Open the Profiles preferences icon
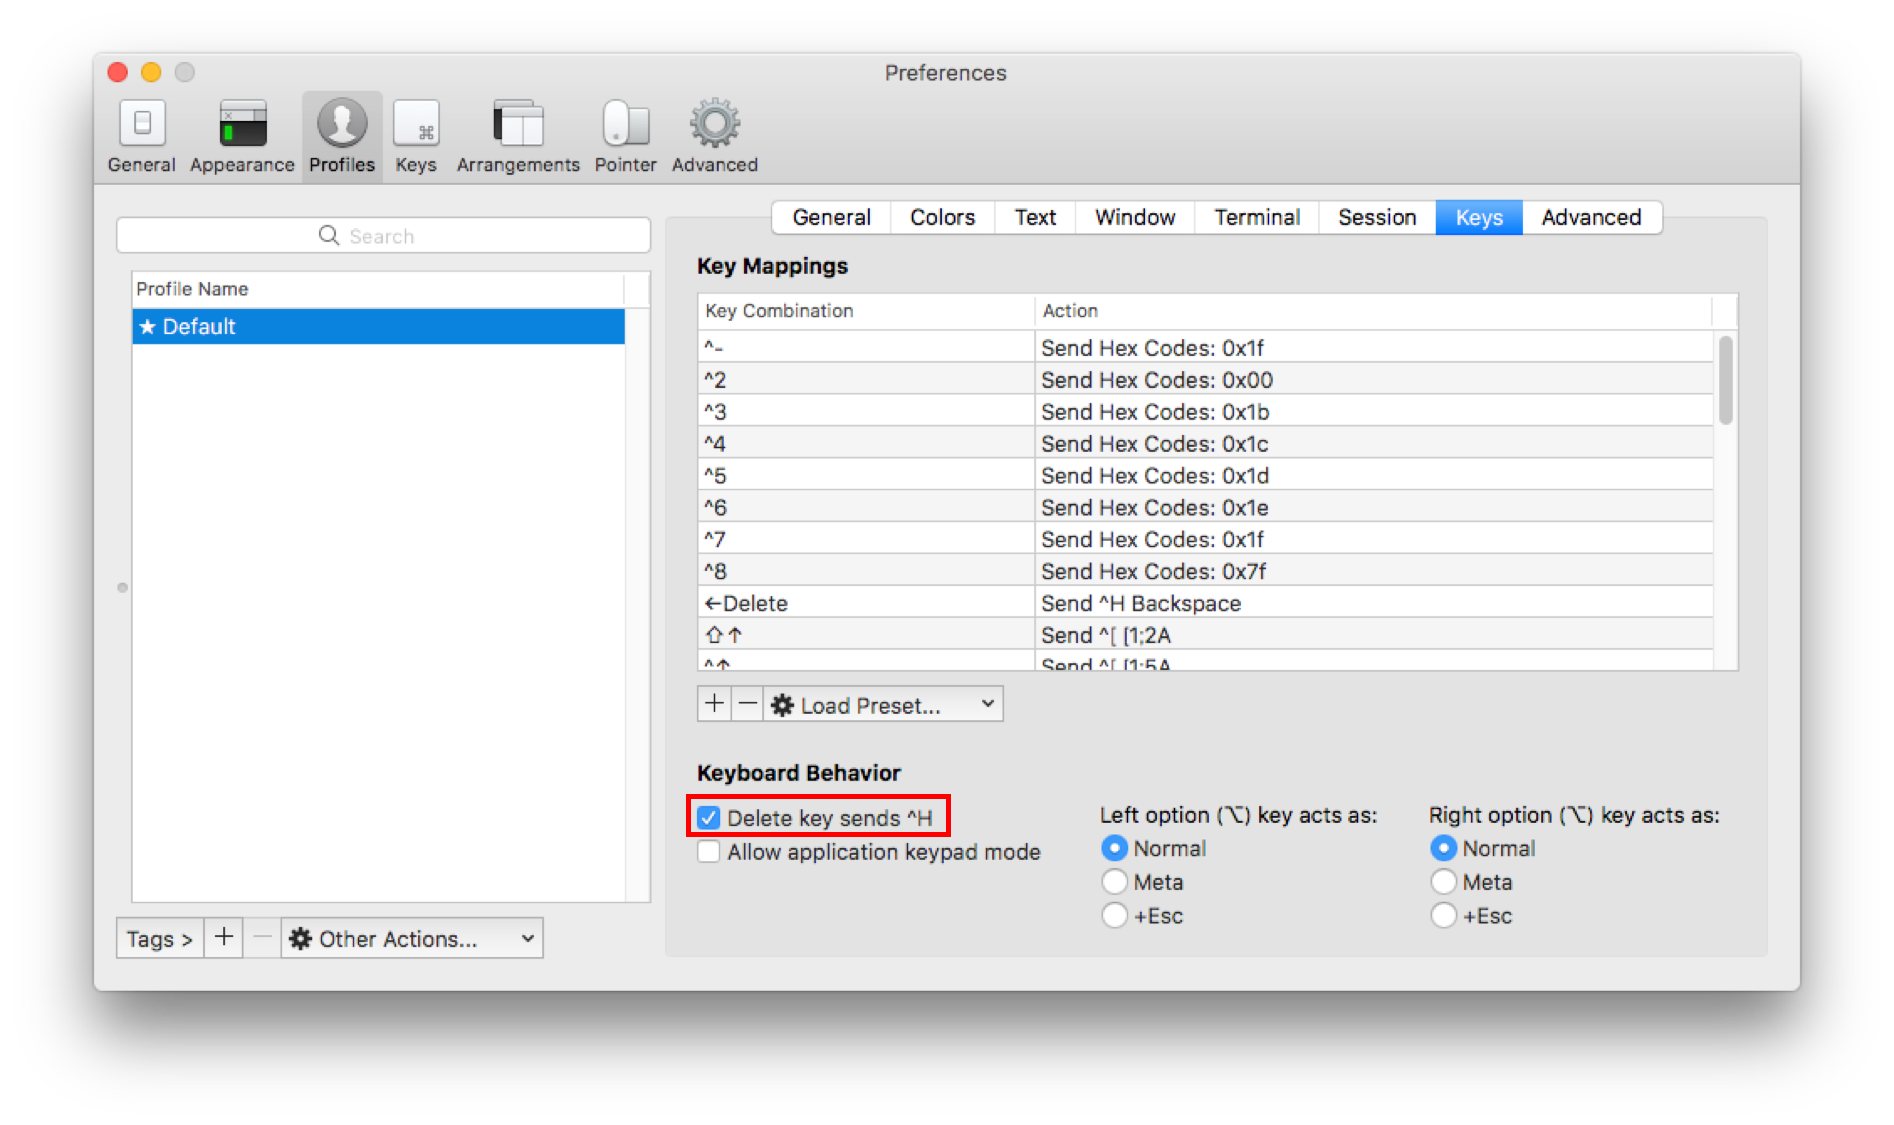The width and height of the screenshot is (1894, 1125). point(341,135)
